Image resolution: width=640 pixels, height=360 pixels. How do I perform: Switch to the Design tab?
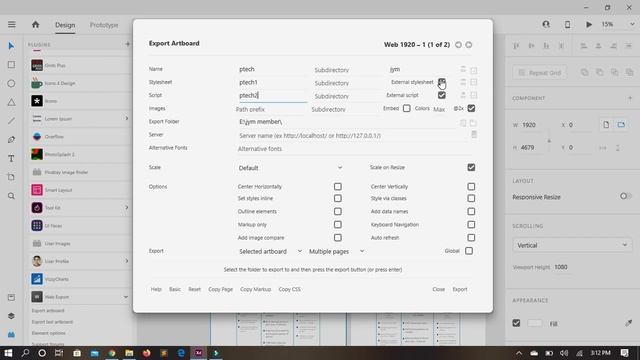click(x=65, y=25)
